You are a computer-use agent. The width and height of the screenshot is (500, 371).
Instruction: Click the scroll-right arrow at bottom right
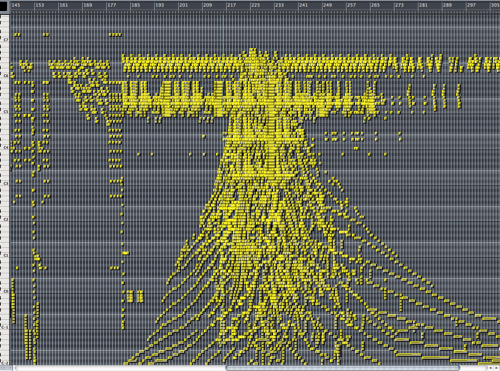pyautogui.click(x=496, y=368)
